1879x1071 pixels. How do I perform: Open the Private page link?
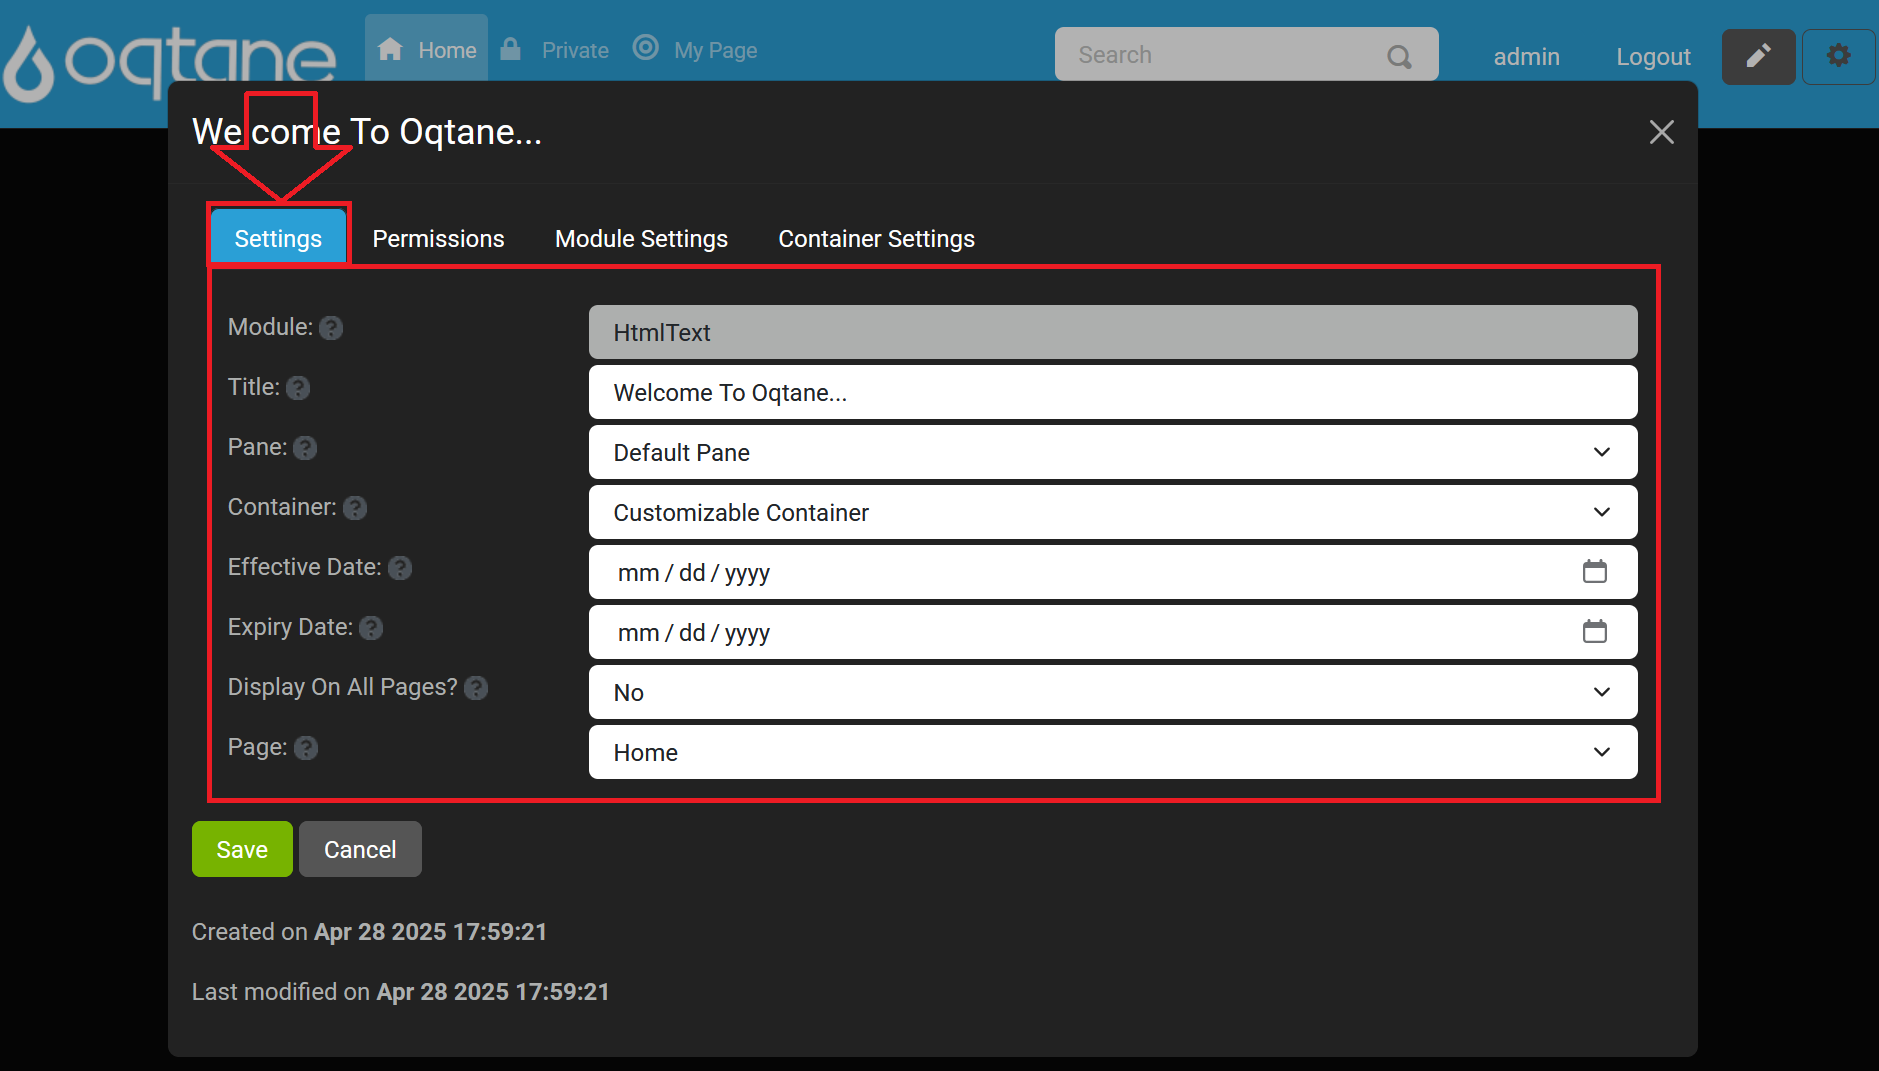575,50
